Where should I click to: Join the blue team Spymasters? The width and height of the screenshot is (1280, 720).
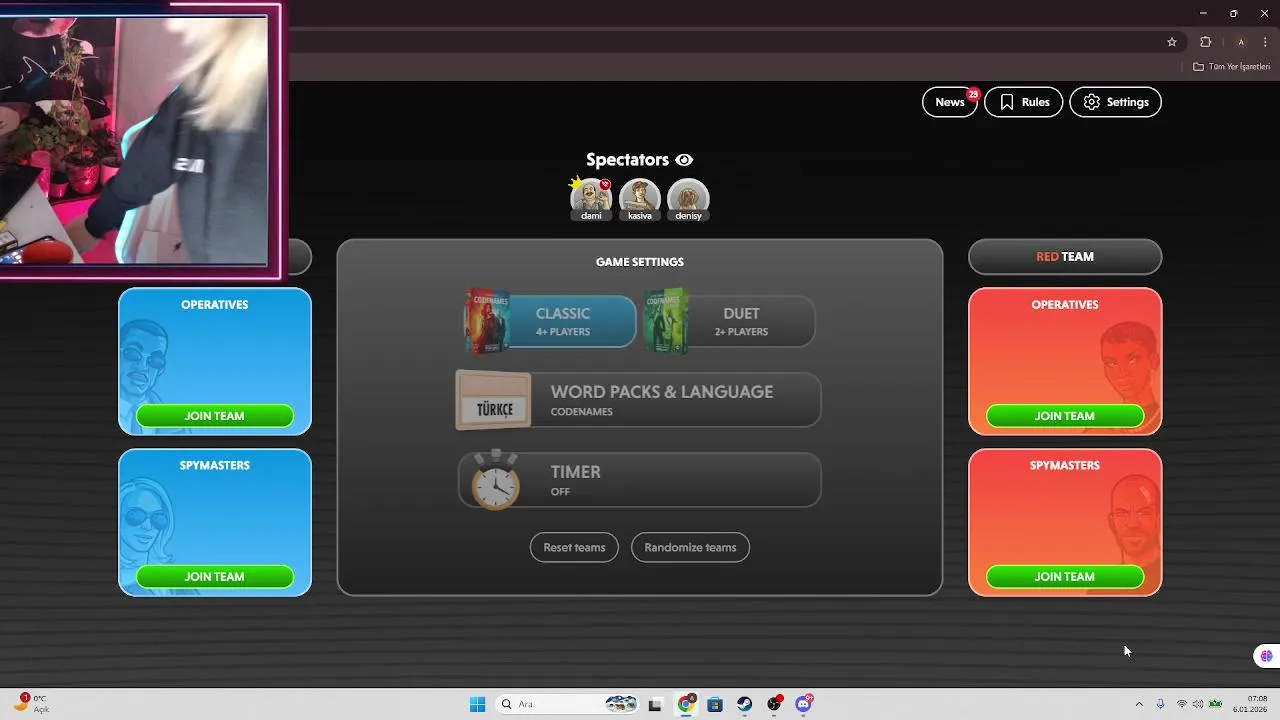pos(215,577)
